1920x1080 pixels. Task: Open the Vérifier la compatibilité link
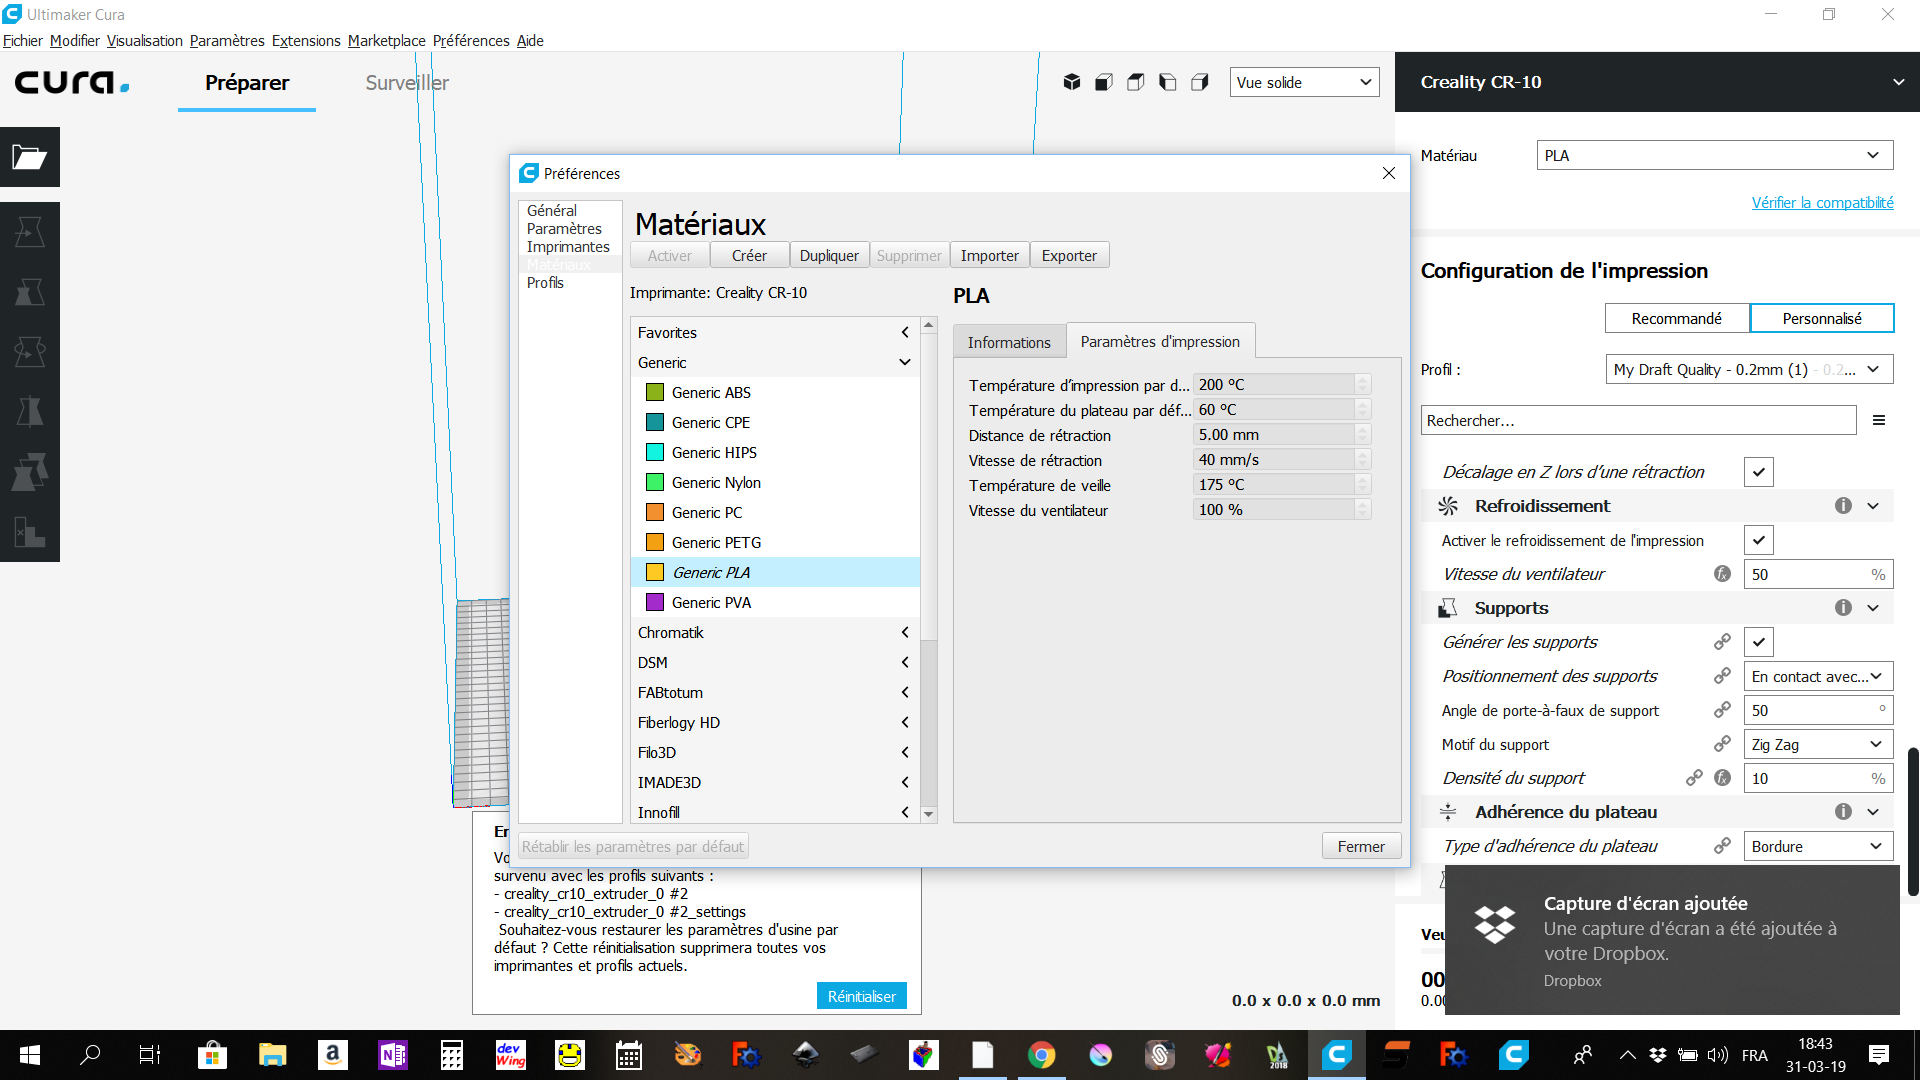click(1822, 203)
